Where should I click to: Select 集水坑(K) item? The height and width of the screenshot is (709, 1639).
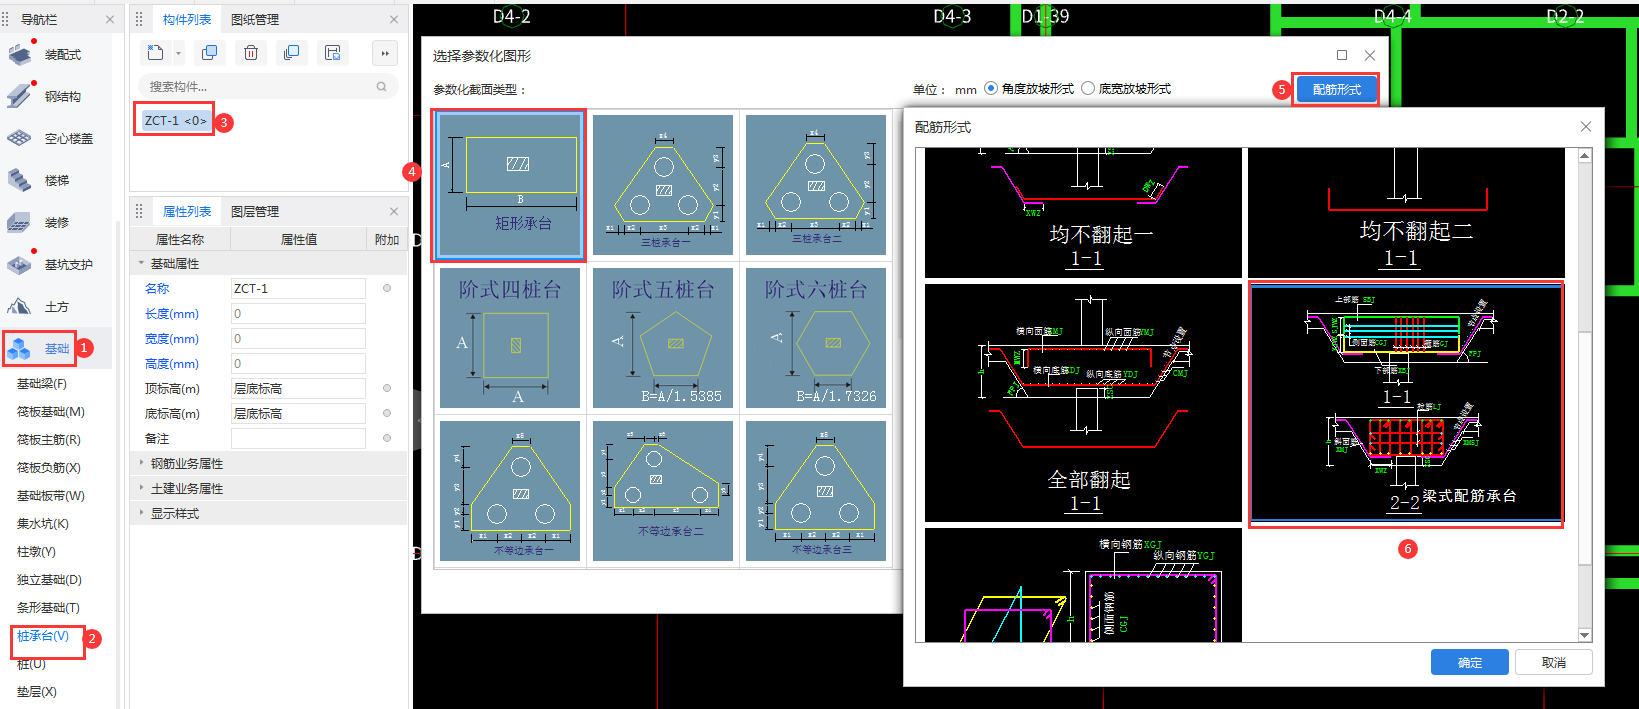click(x=43, y=523)
